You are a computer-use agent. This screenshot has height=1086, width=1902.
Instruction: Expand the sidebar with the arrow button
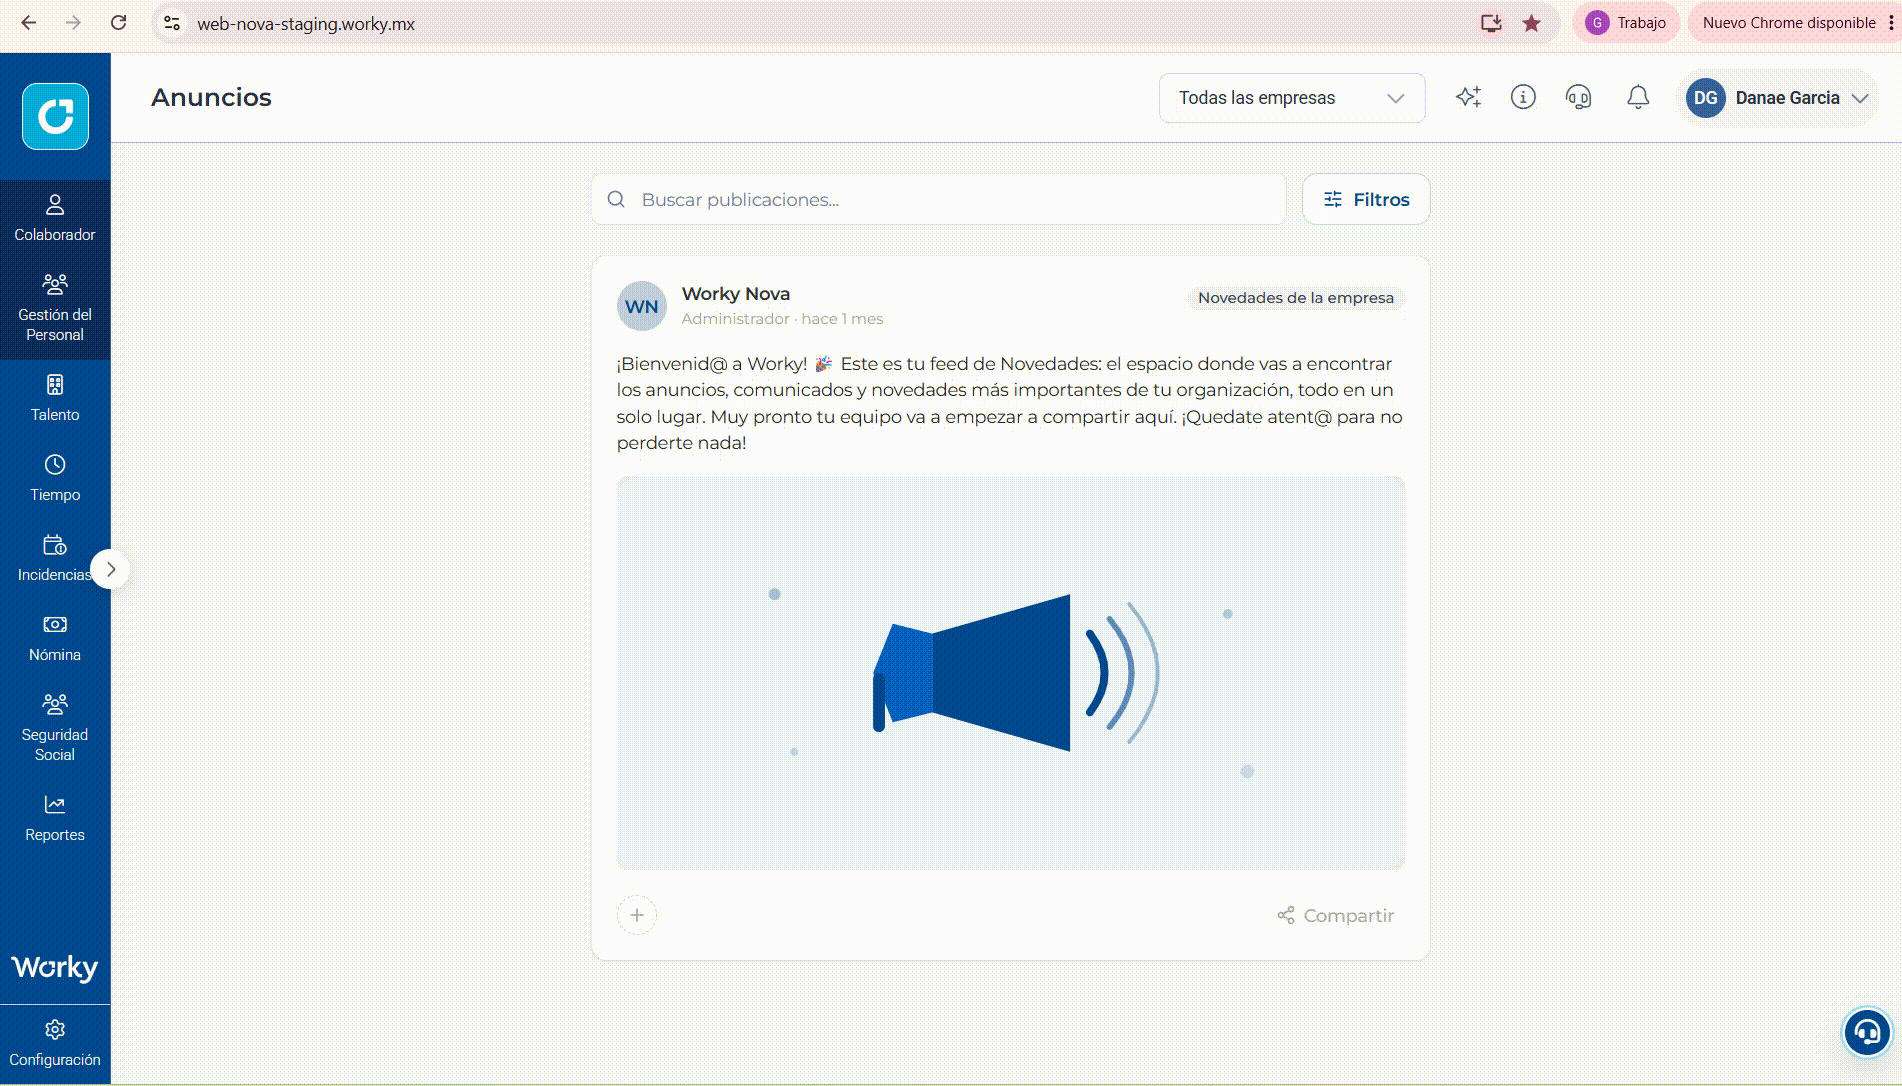[111, 569]
